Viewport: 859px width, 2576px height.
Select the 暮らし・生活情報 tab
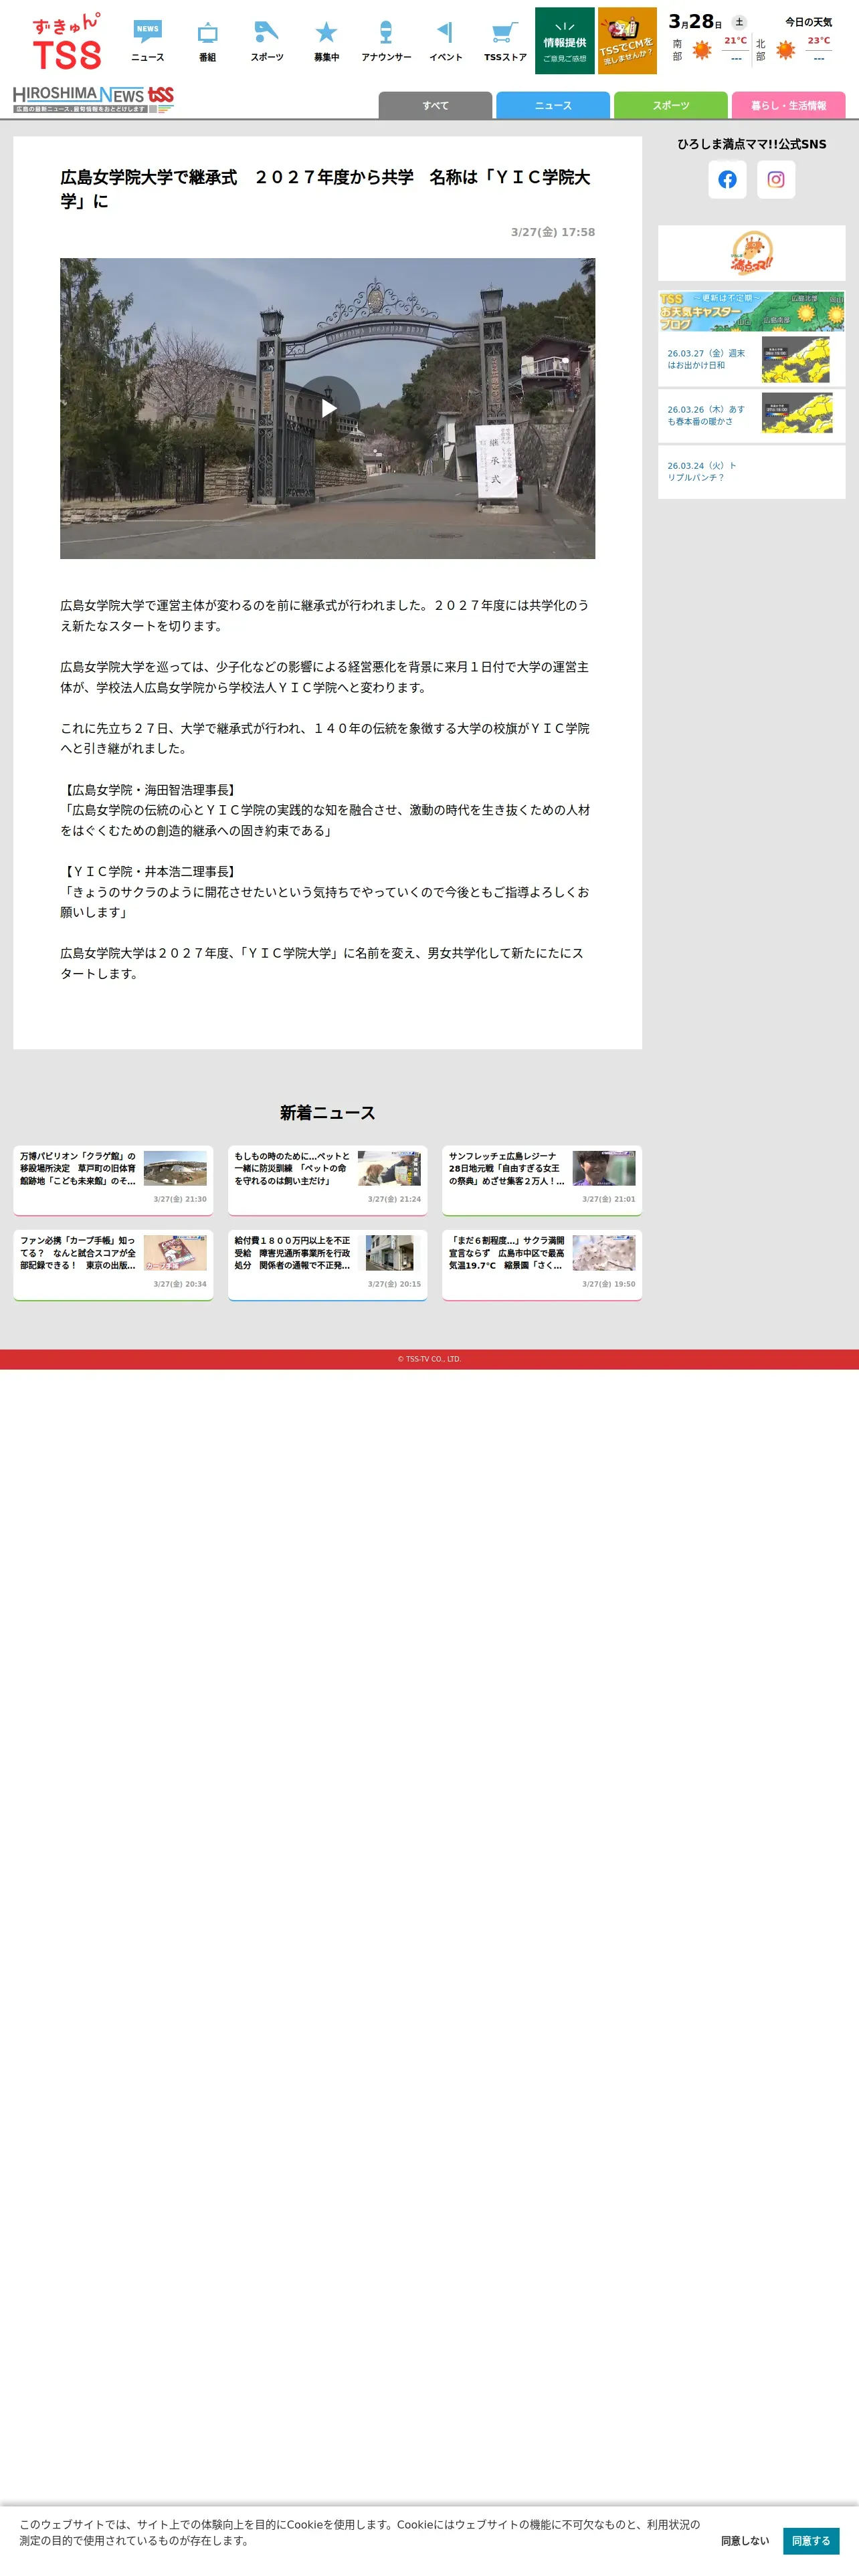click(x=788, y=105)
